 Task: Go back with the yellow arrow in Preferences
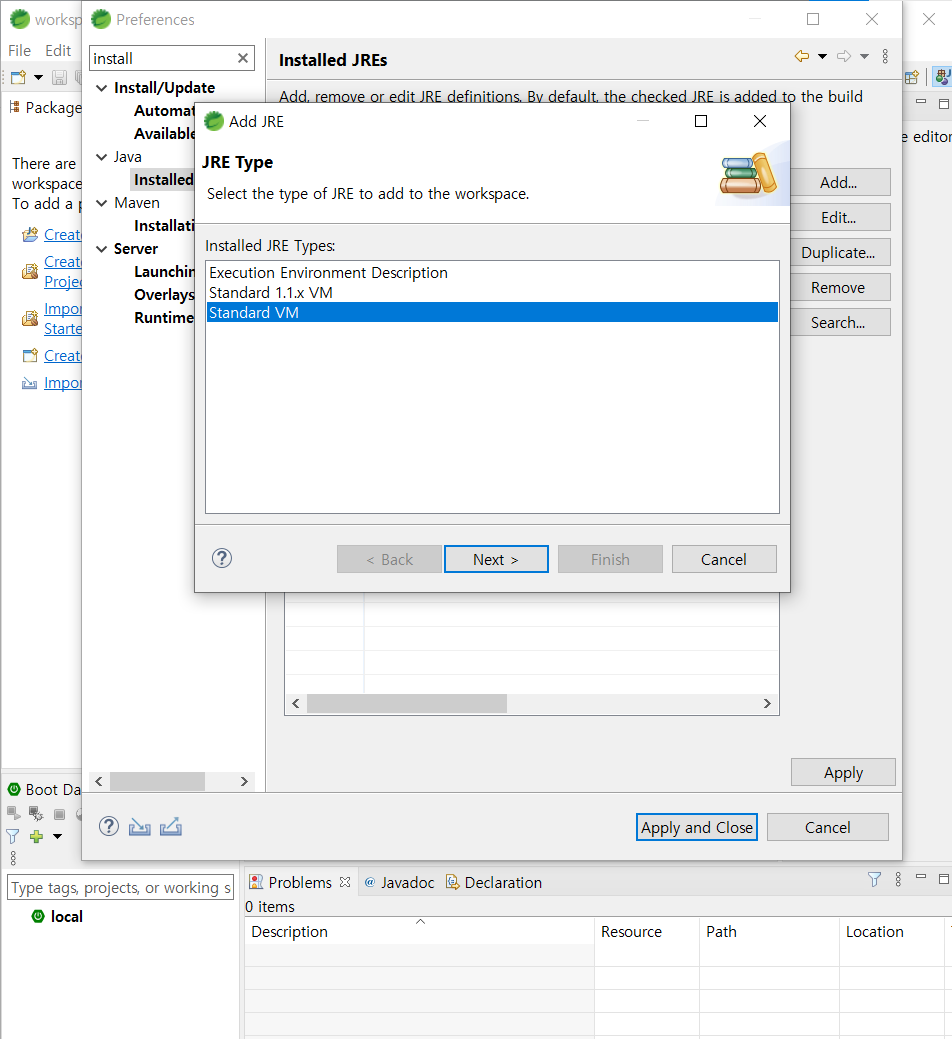[802, 56]
